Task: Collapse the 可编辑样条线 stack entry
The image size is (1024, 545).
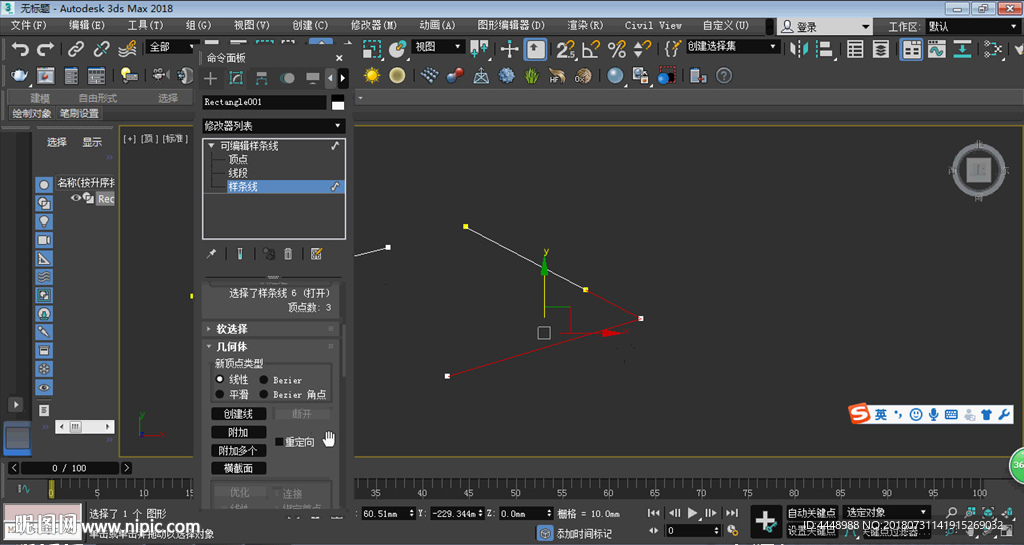Action: pyautogui.click(x=212, y=146)
